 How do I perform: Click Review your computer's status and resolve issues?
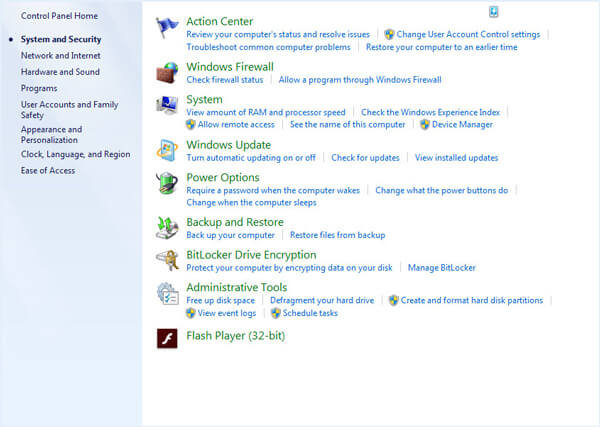click(x=278, y=34)
